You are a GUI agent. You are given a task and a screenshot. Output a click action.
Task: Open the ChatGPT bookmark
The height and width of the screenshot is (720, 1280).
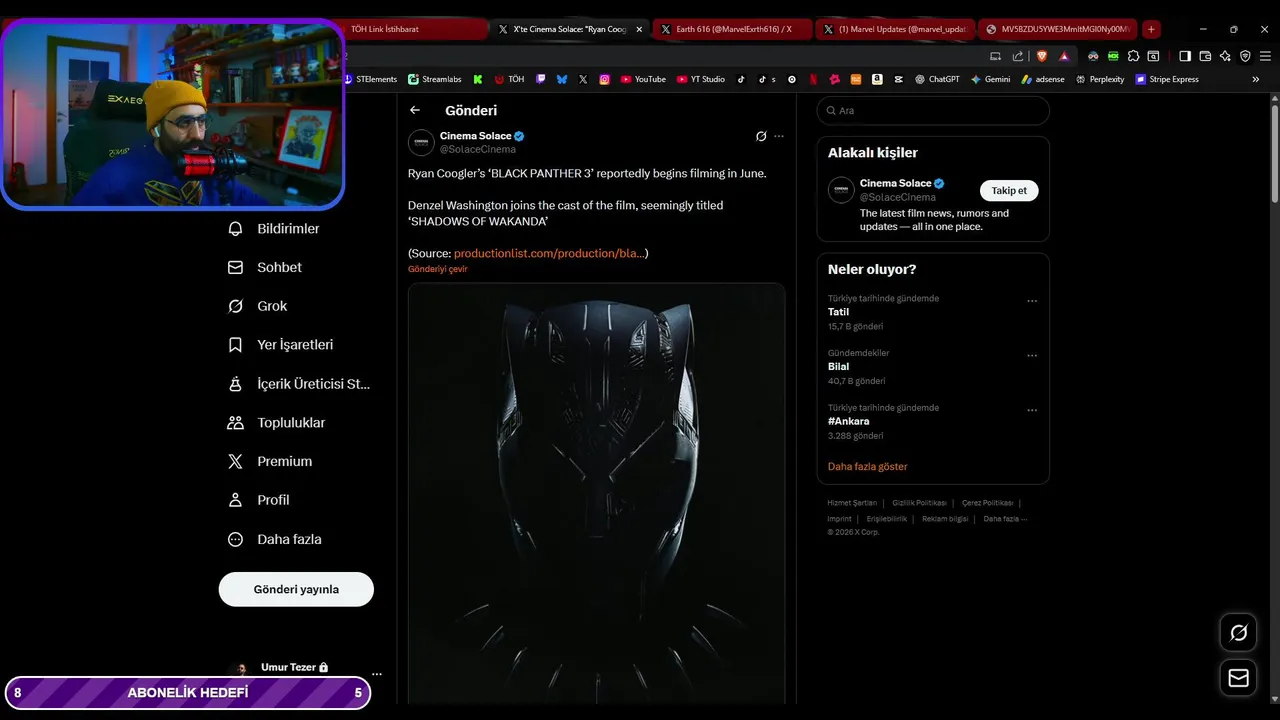pyautogui.click(x=937, y=79)
